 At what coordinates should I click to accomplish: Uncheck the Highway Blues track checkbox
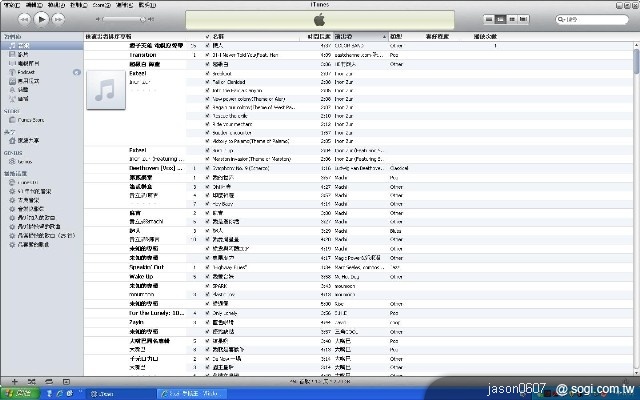(207, 266)
